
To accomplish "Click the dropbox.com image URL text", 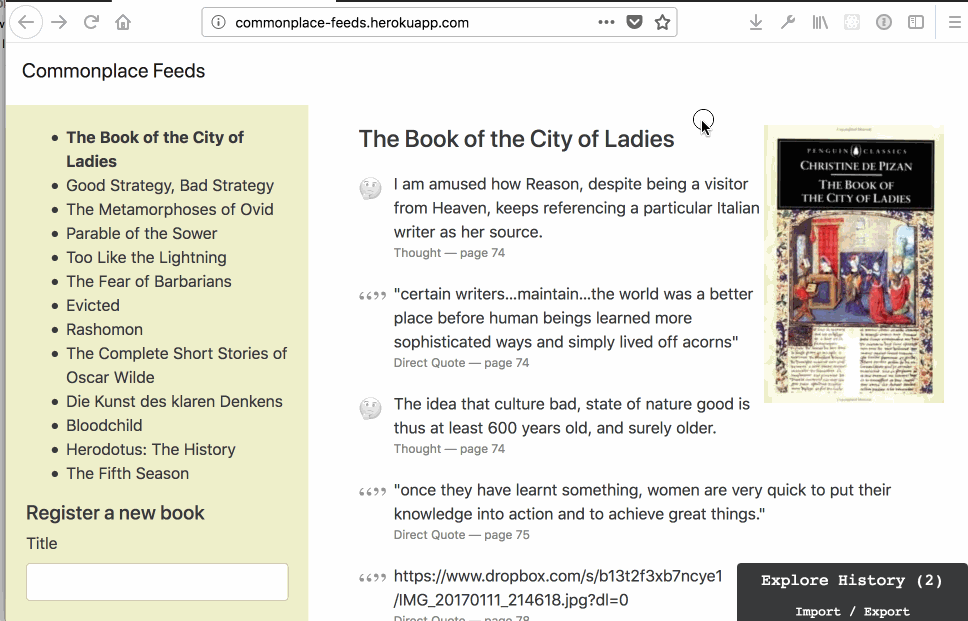I will pos(558,588).
